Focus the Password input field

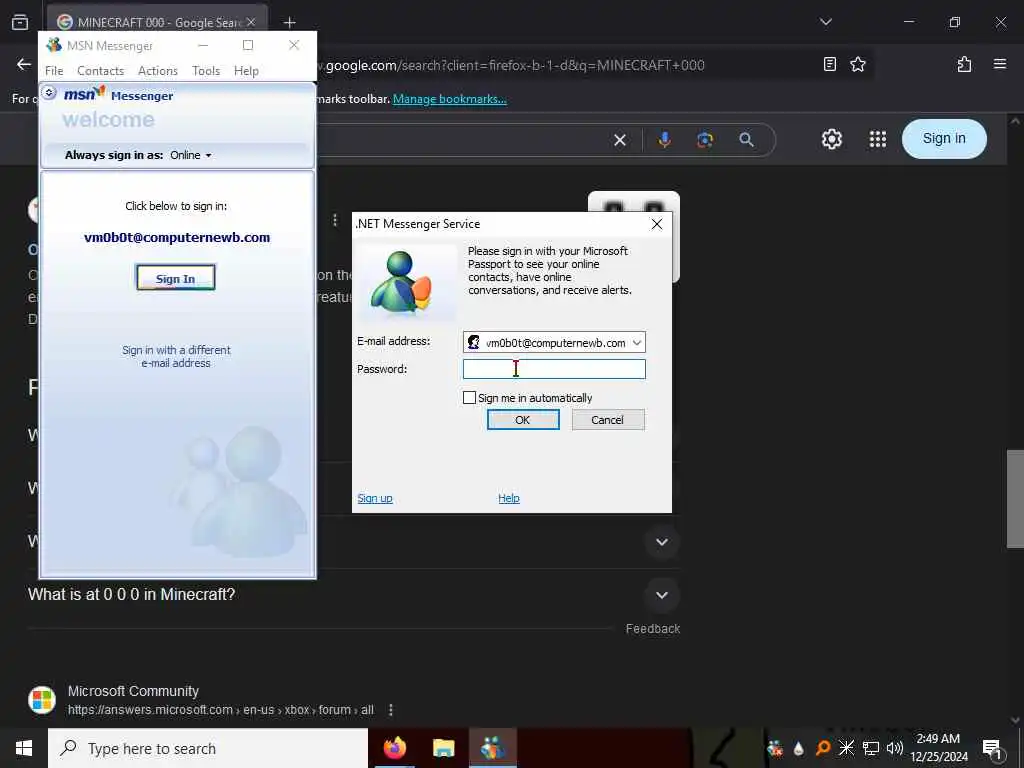[554, 369]
